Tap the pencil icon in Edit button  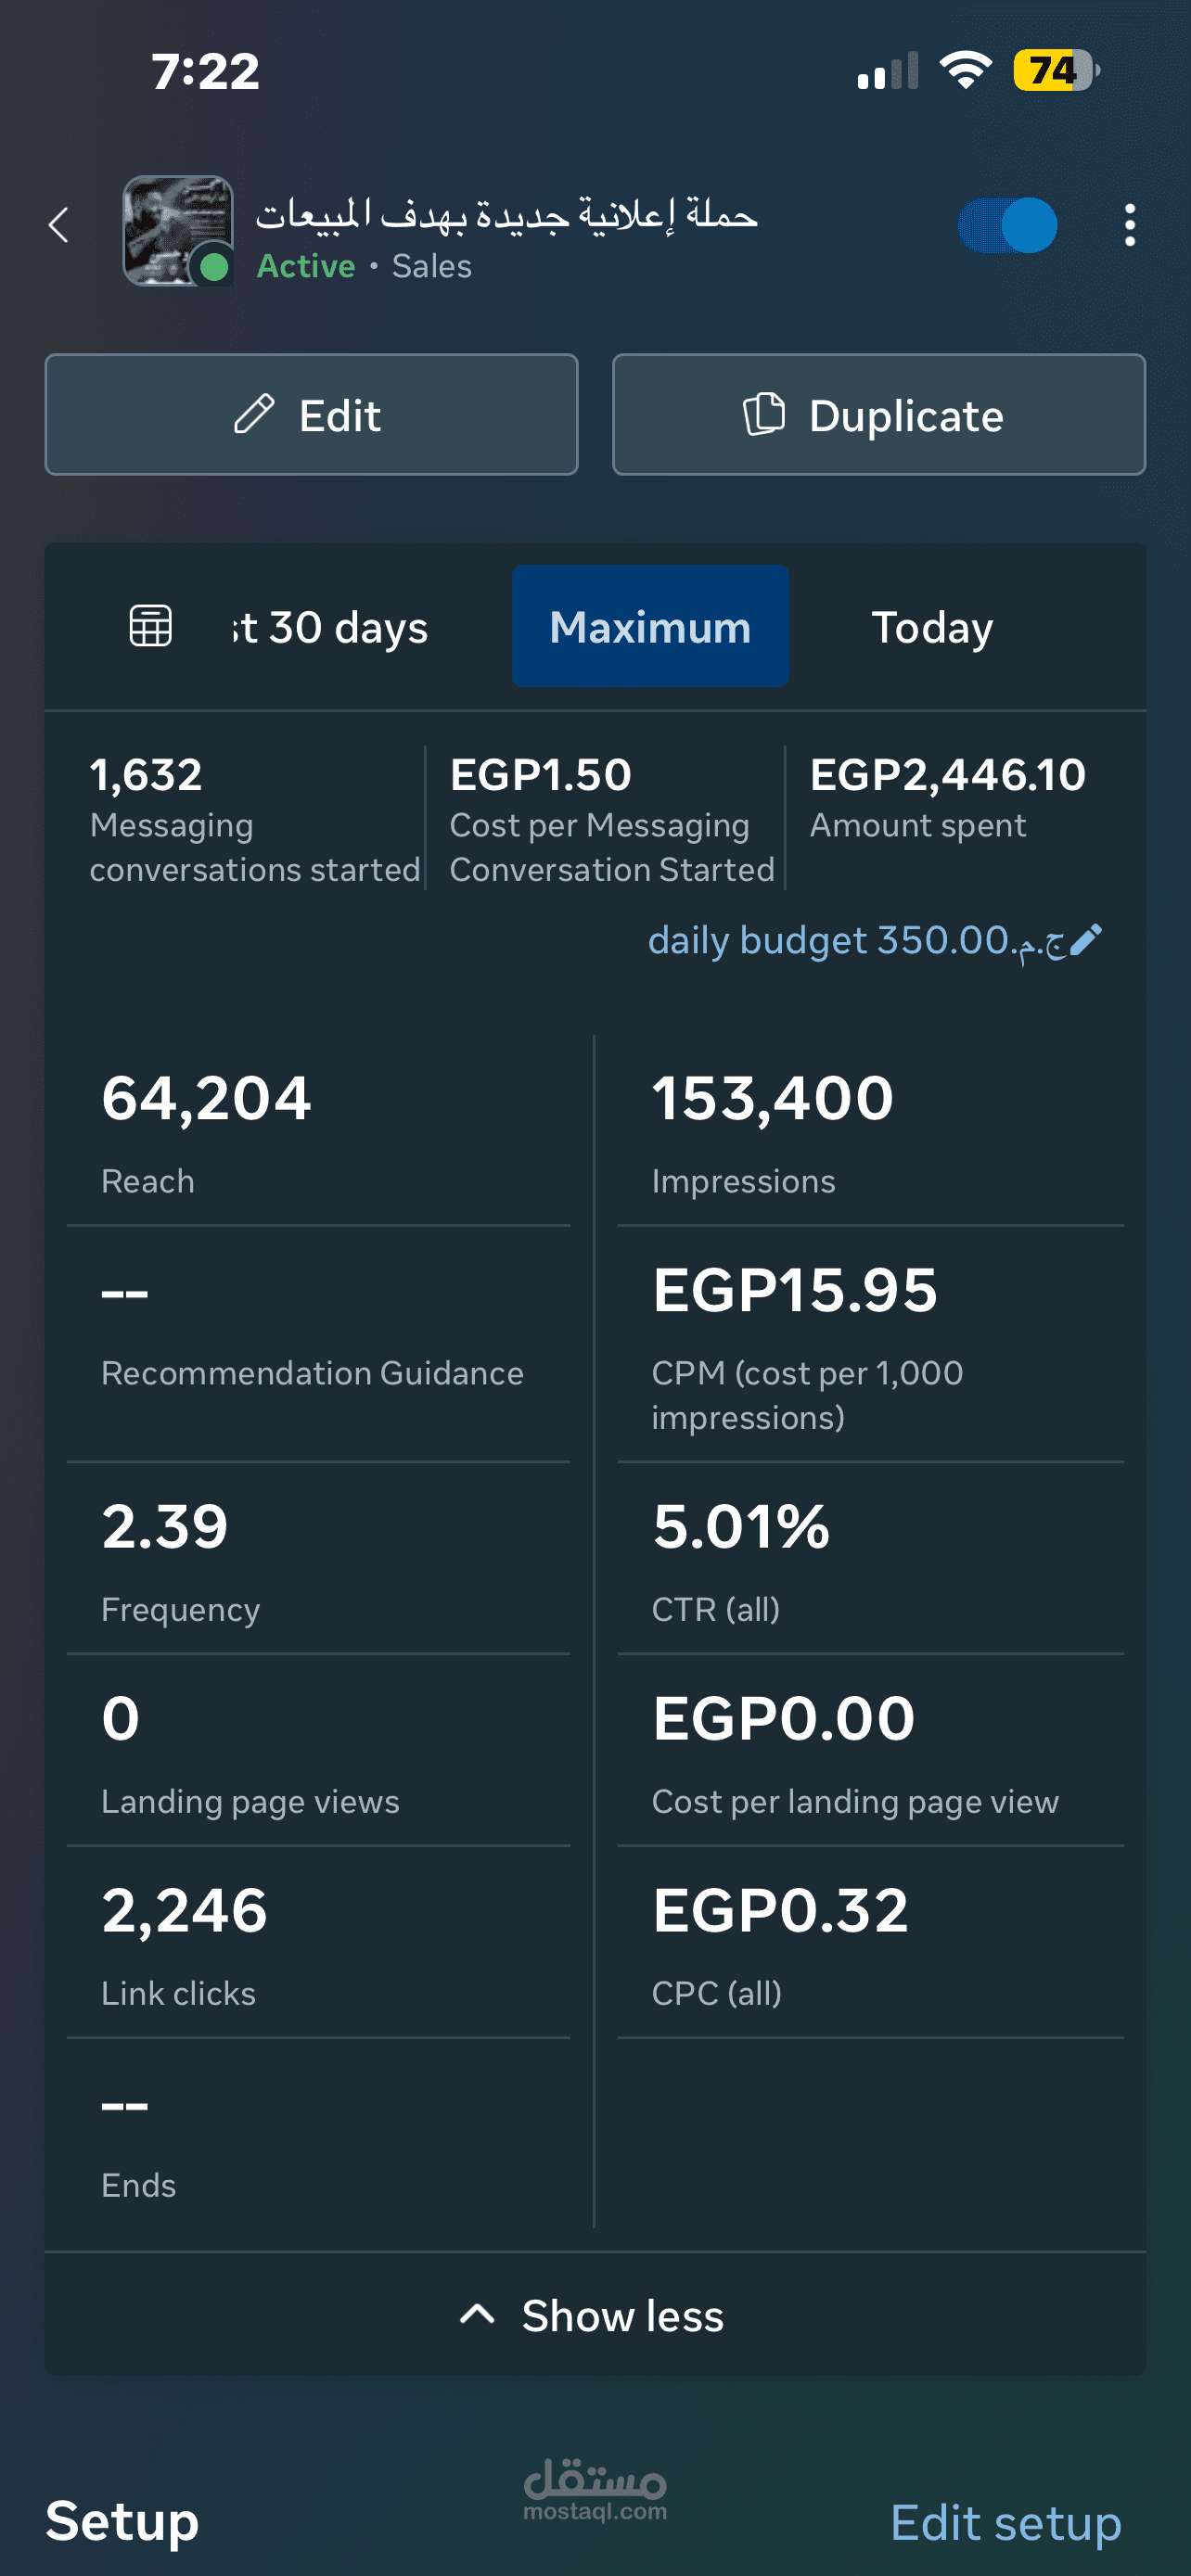(254, 414)
